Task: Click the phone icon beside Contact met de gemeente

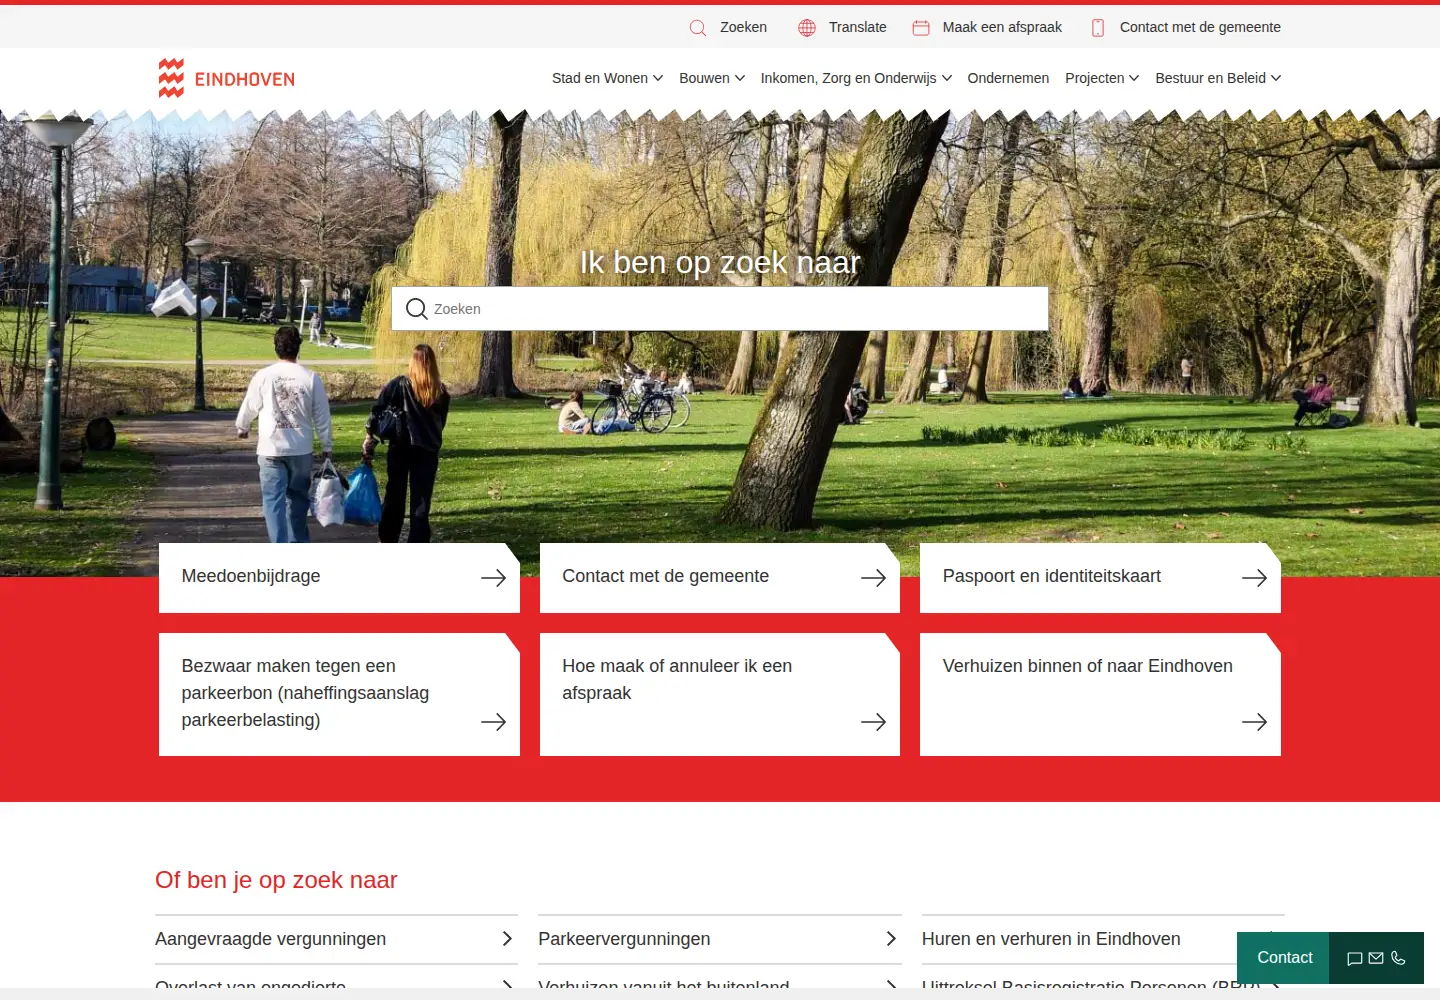Action: pos(1098,28)
